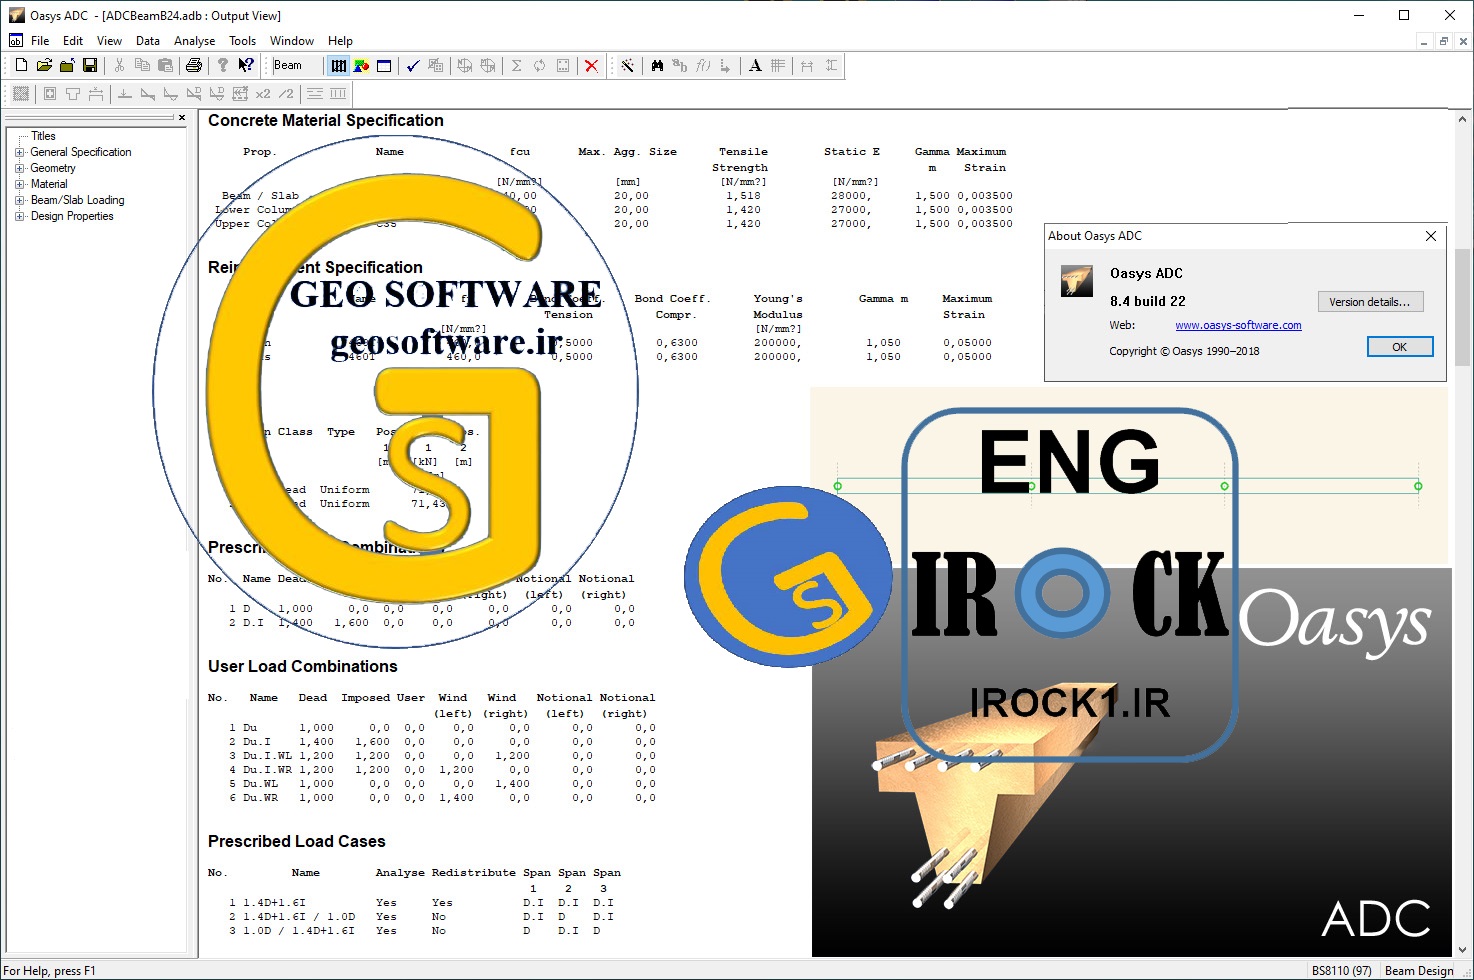
Task: Restore the inner document window
Action: click(1443, 41)
